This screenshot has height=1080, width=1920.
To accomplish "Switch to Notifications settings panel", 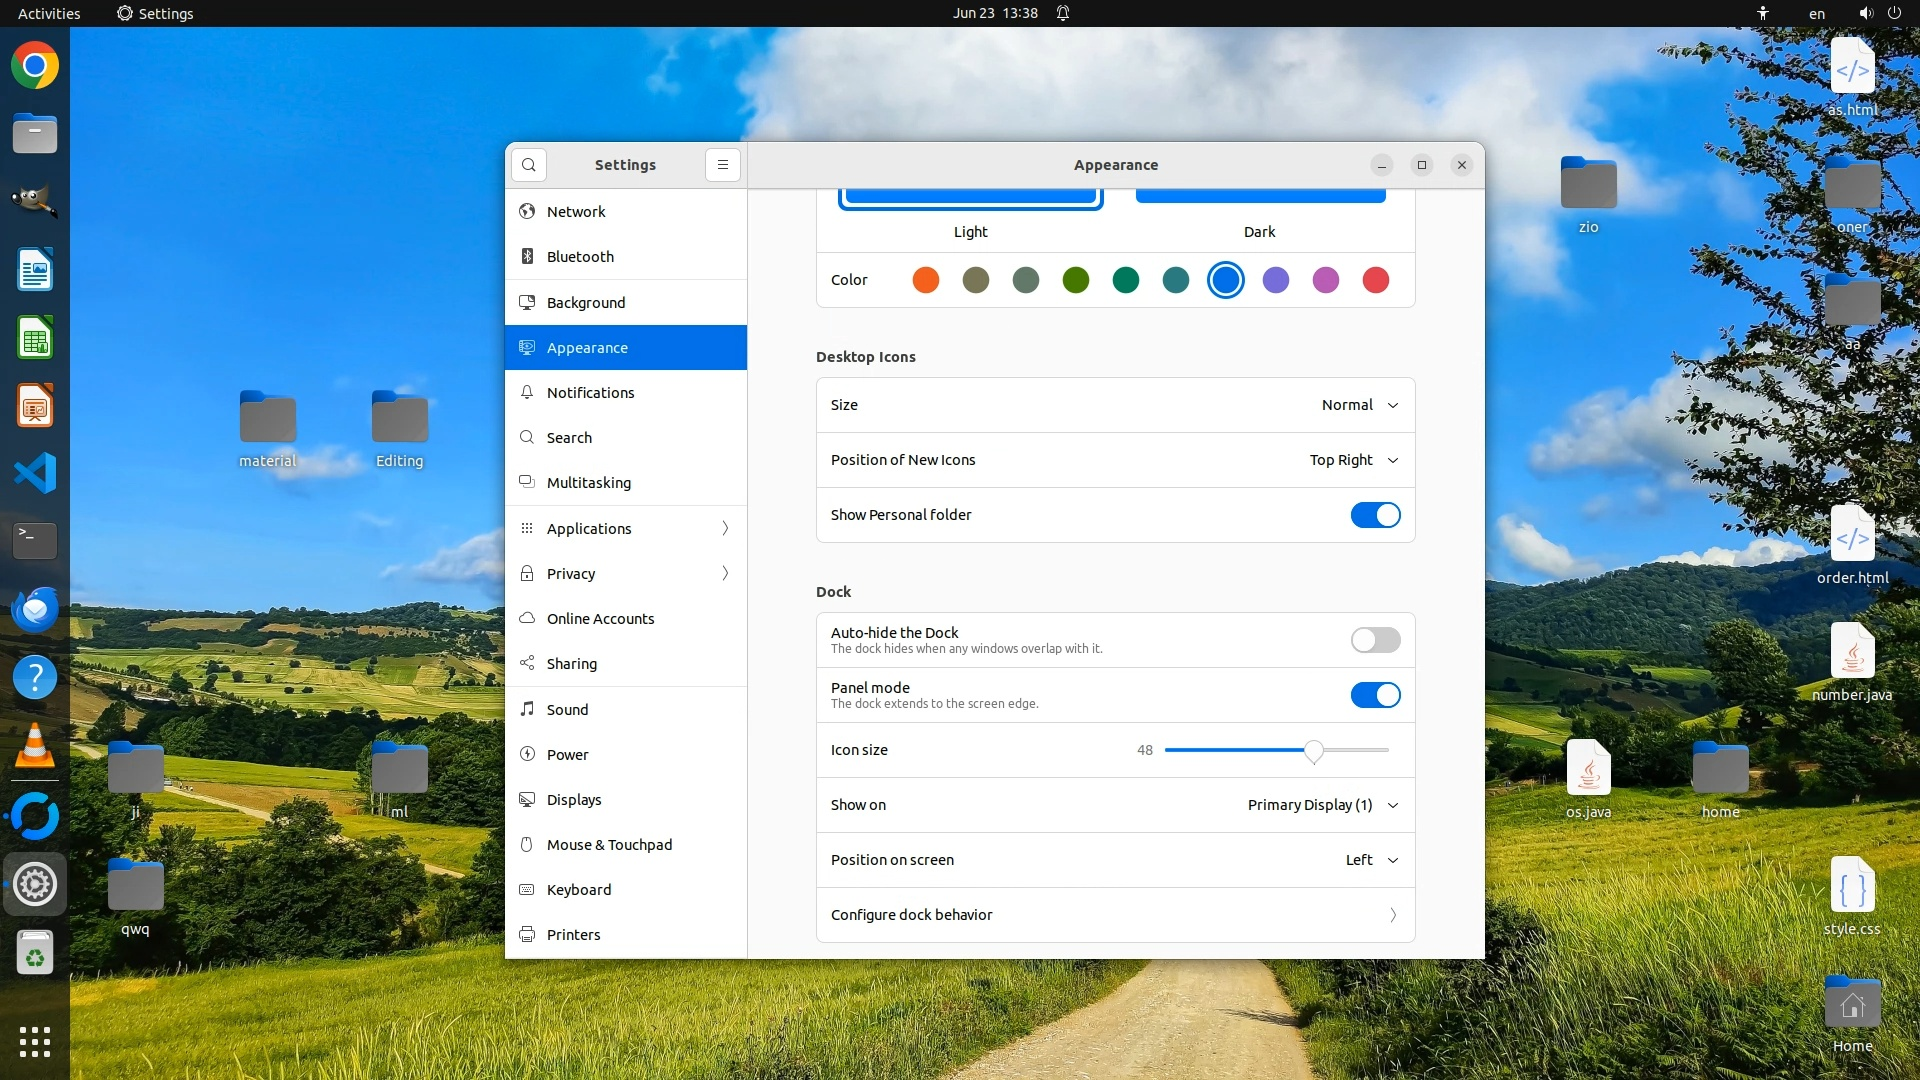I will 590,393.
